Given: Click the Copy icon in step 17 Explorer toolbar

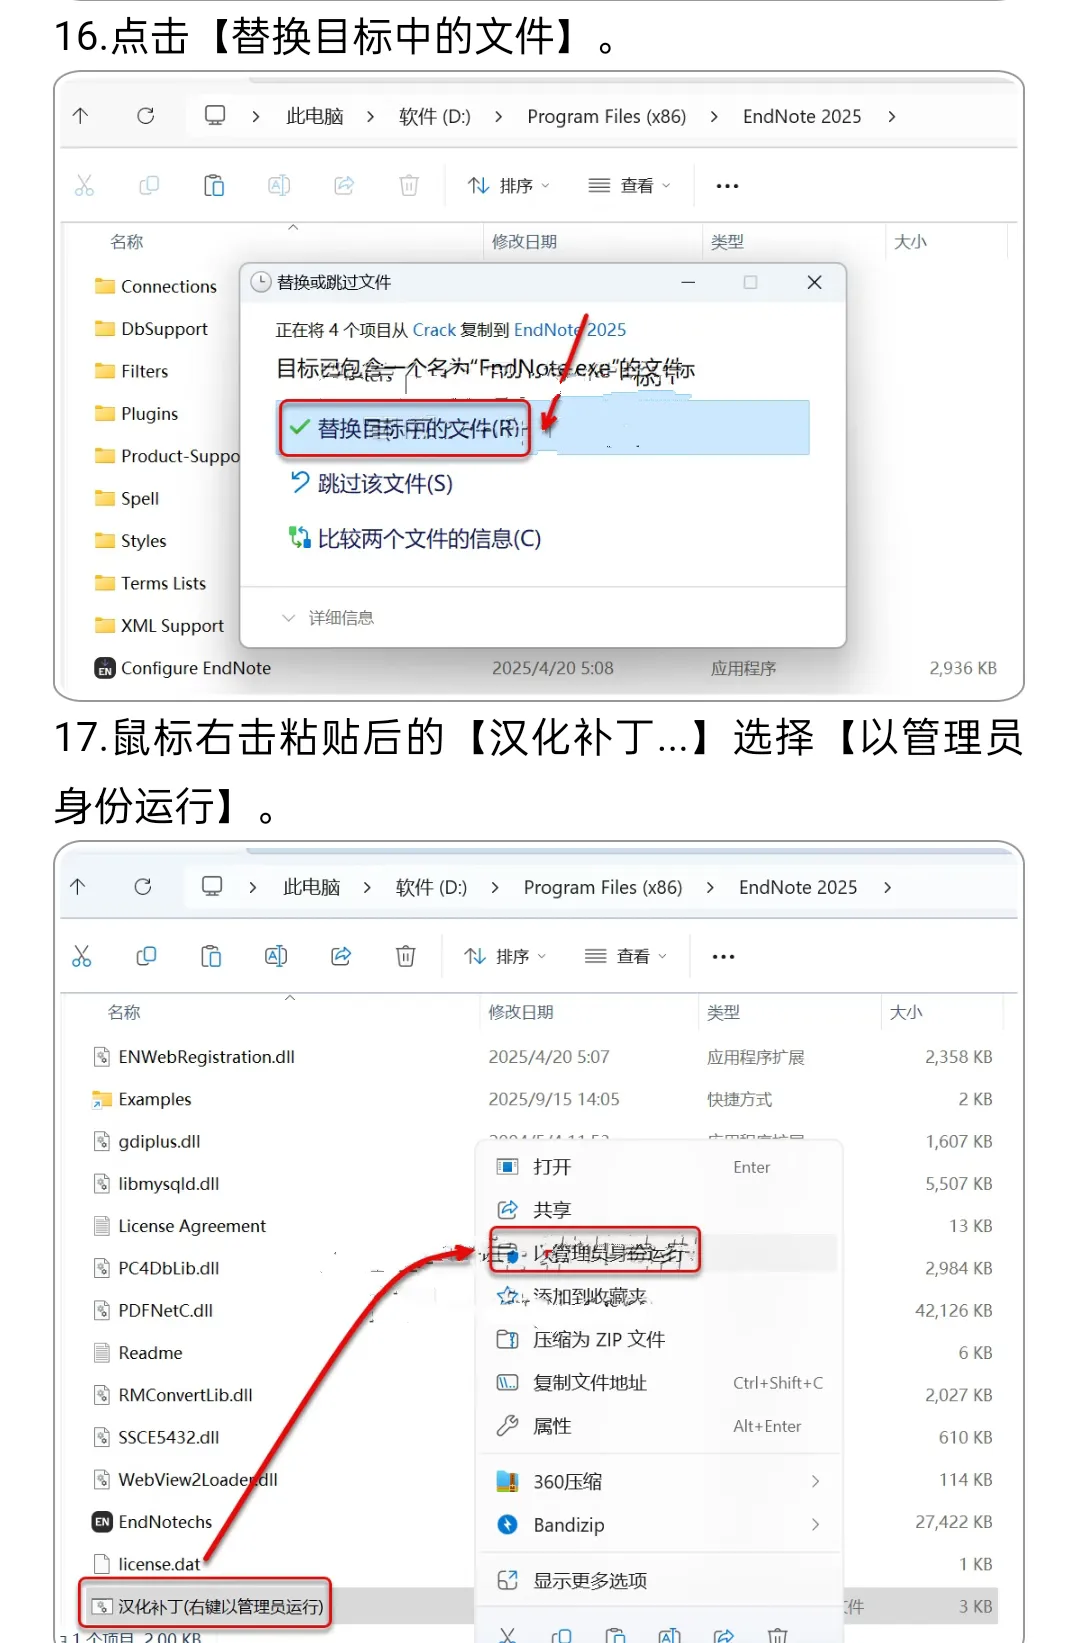Looking at the screenshot, I should [146, 957].
